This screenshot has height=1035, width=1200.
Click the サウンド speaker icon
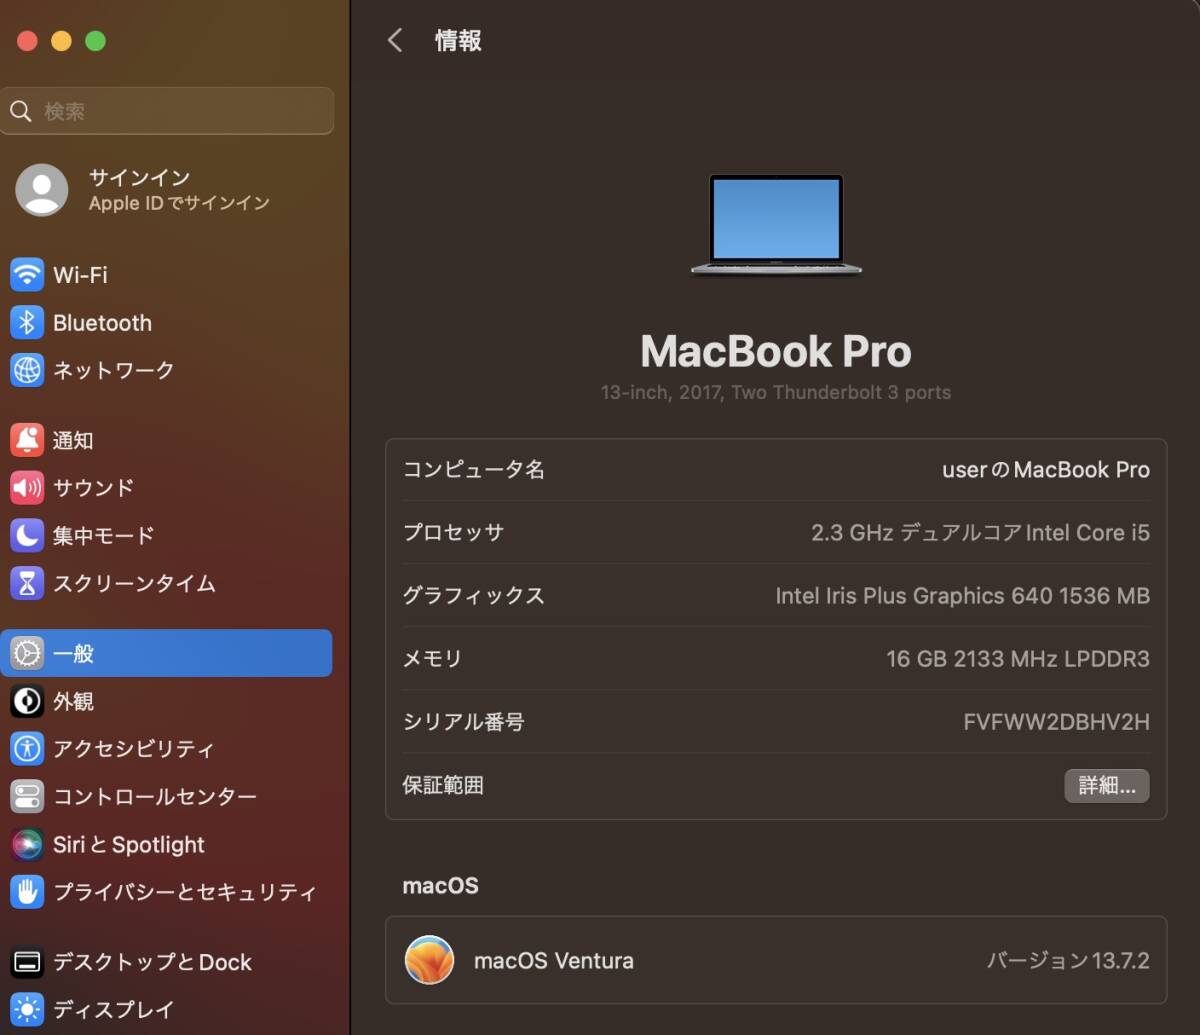pyautogui.click(x=27, y=488)
